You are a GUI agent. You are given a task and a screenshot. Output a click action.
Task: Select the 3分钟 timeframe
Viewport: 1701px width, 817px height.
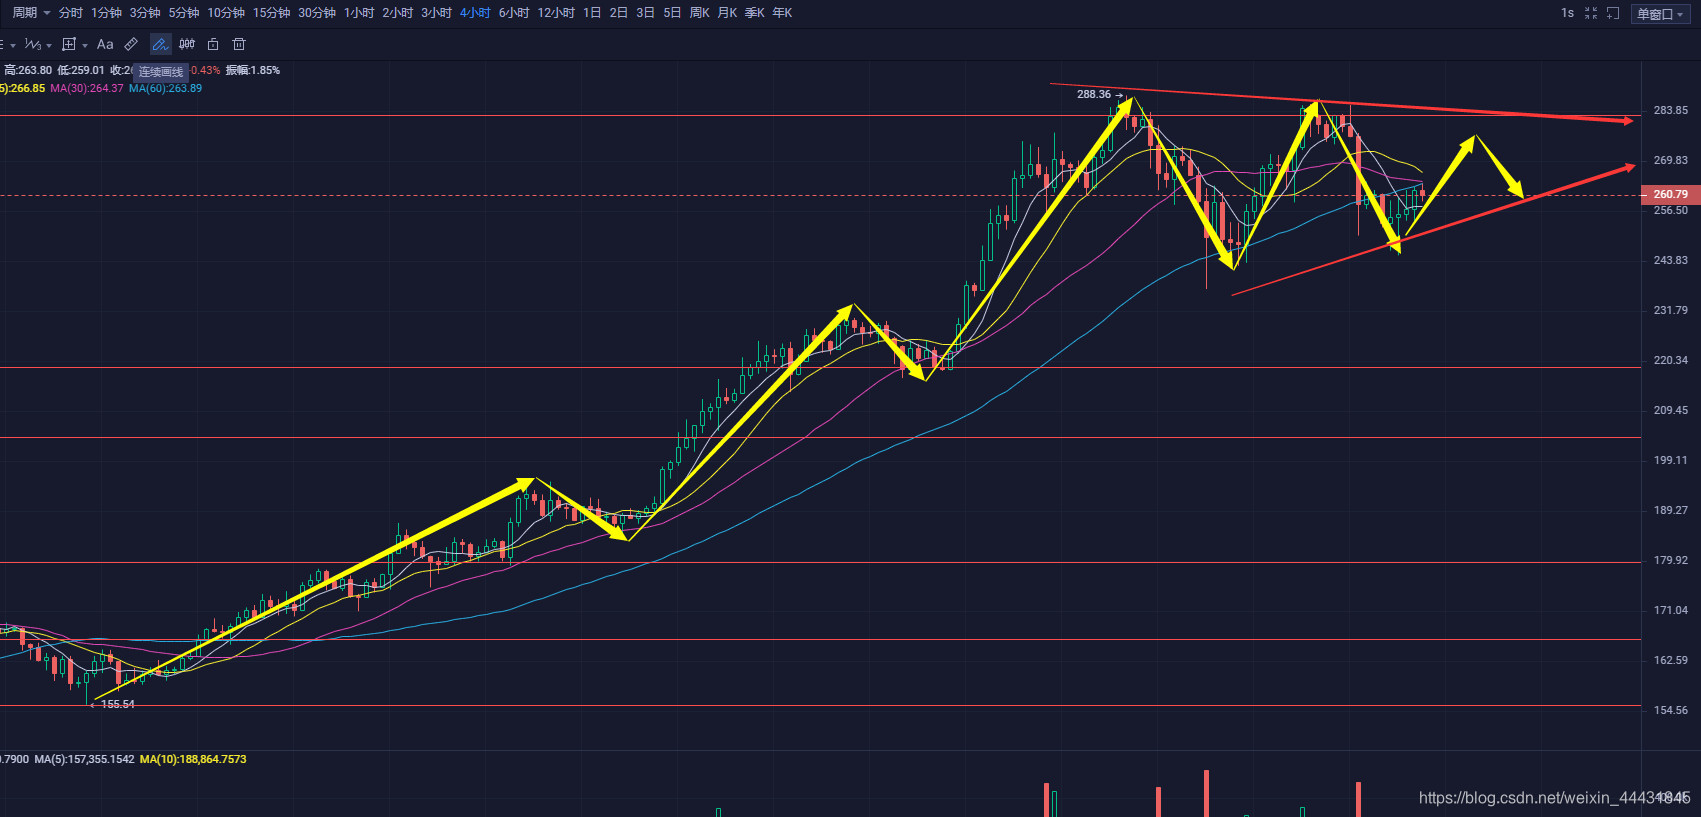[x=145, y=13]
